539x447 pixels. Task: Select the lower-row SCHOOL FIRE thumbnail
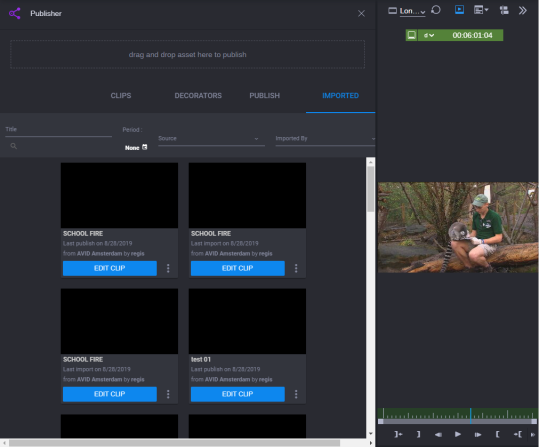coord(119,321)
